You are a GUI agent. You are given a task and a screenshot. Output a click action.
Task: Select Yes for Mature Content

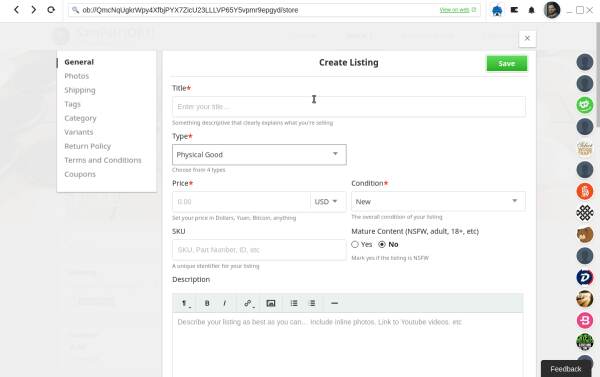355,244
